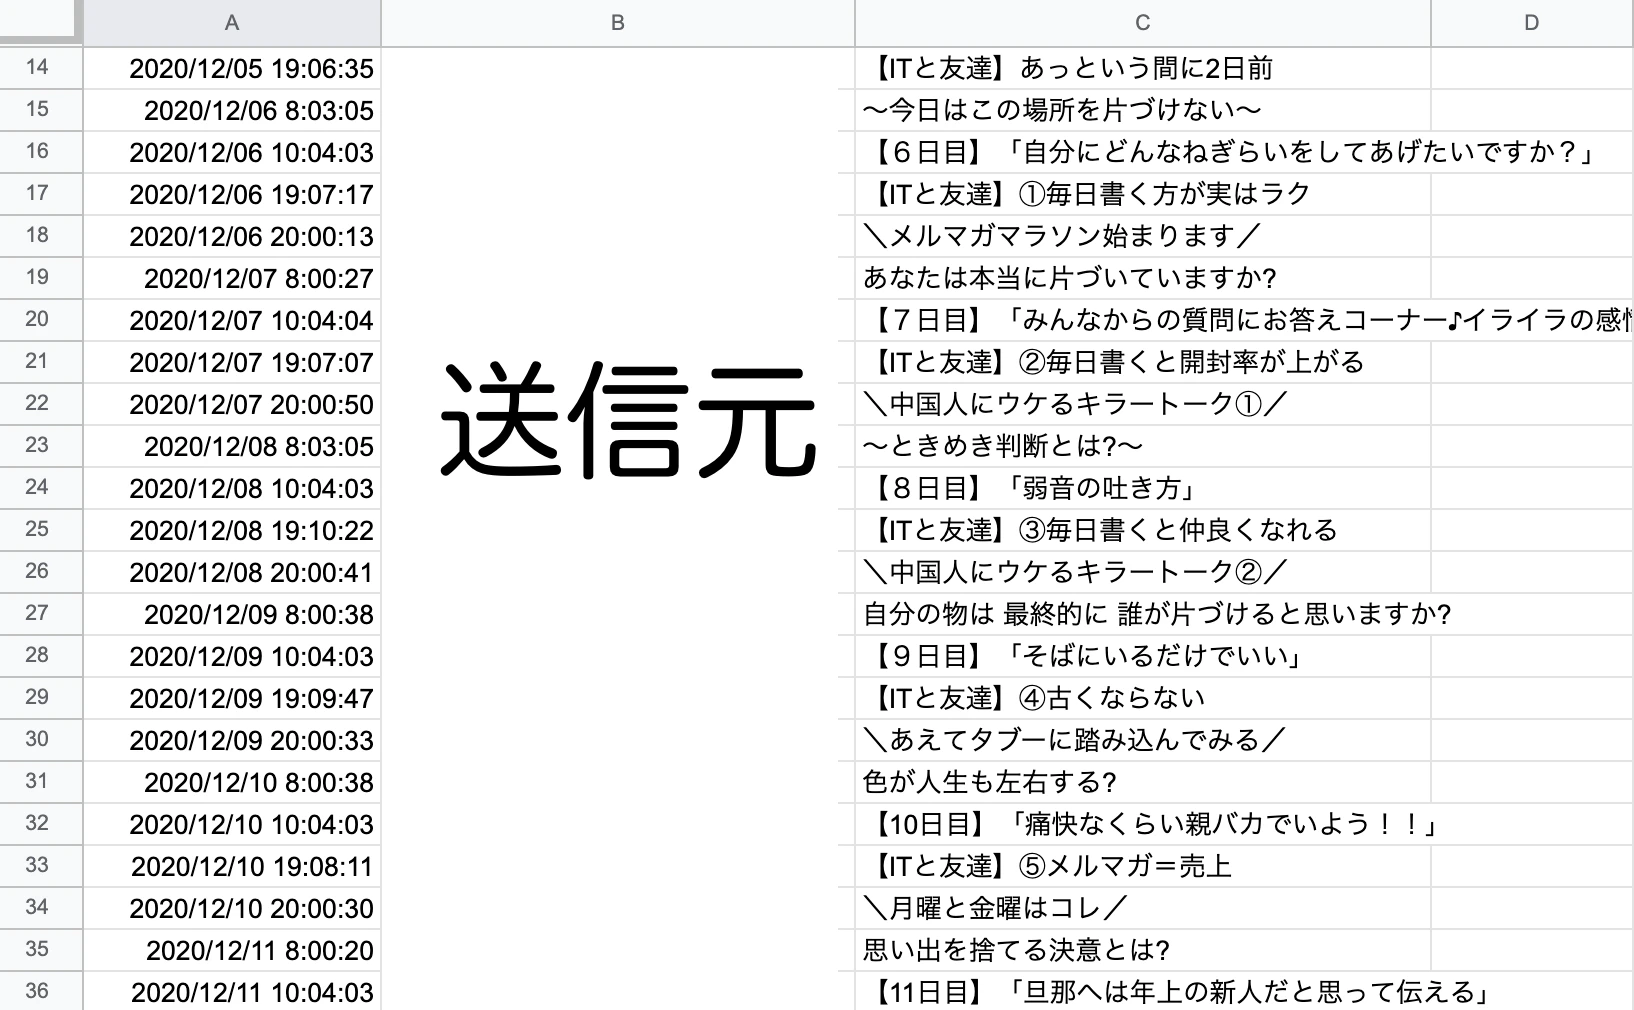Click cell ＼中国人にウケるキラートーク②／
Screen dimensions: 1634x1010
coord(1143,572)
